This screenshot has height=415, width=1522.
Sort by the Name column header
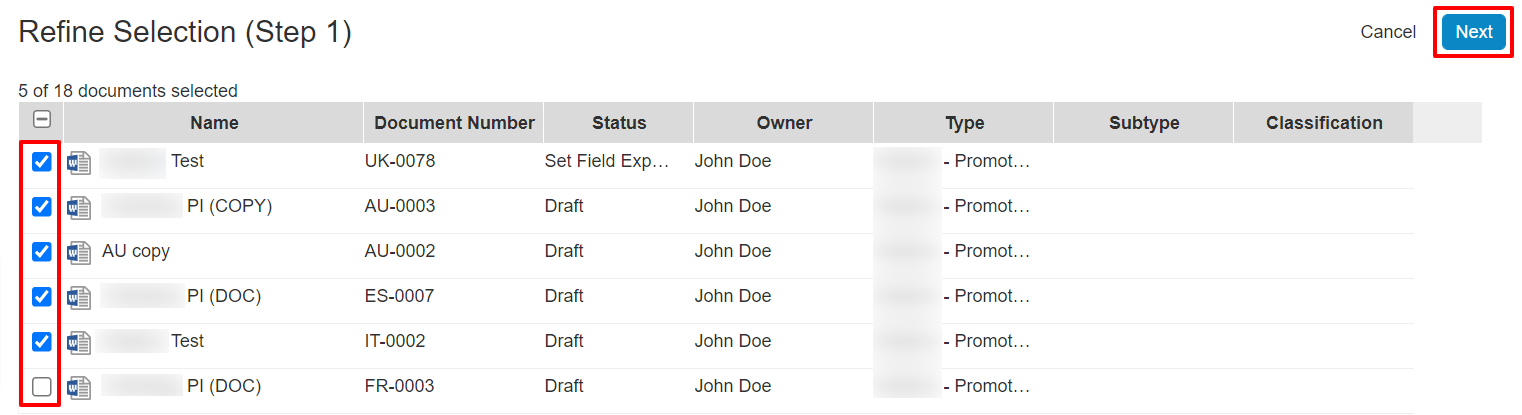pos(214,123)
